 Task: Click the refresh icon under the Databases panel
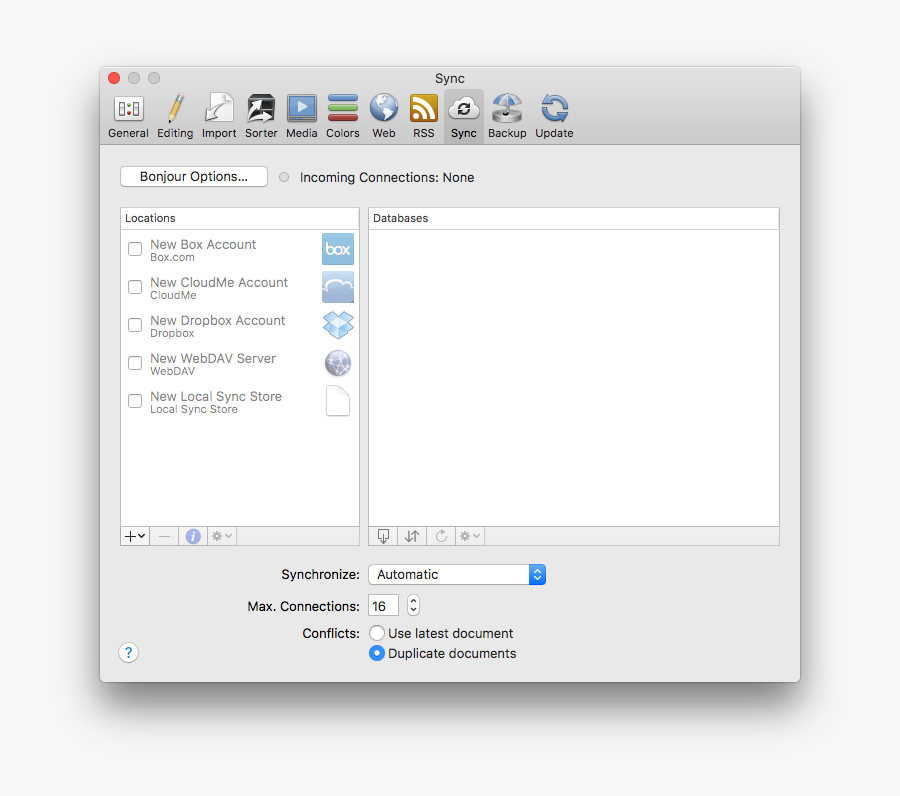[441, 536]
